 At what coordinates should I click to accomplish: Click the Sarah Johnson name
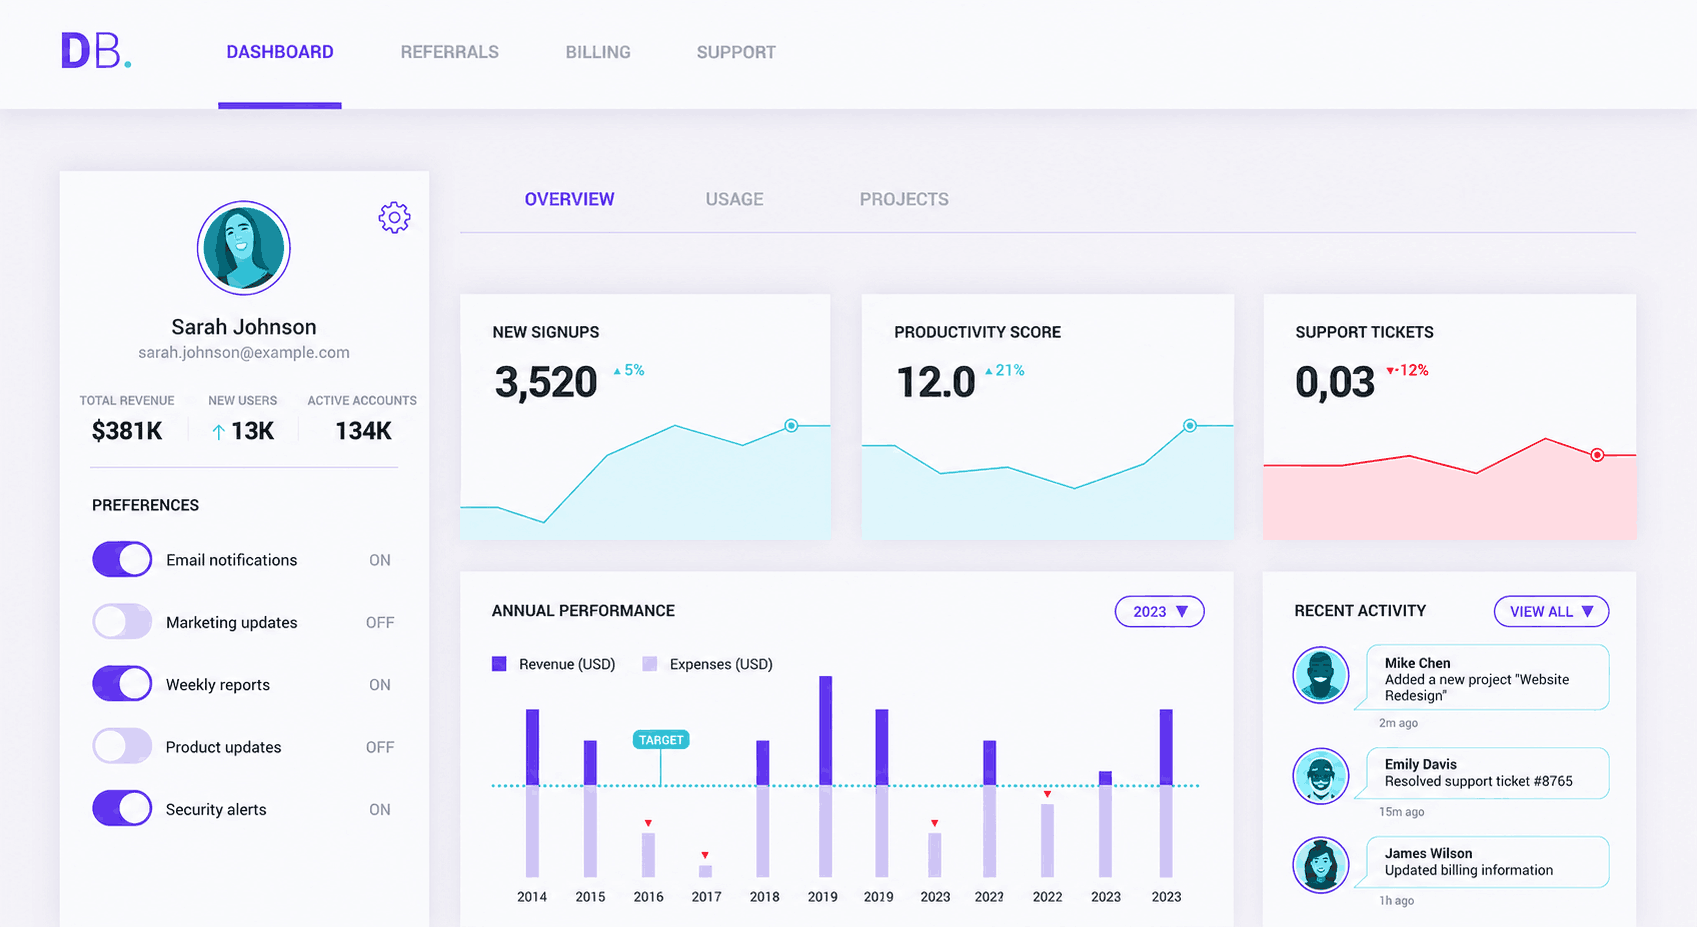[x=244, y=327]
